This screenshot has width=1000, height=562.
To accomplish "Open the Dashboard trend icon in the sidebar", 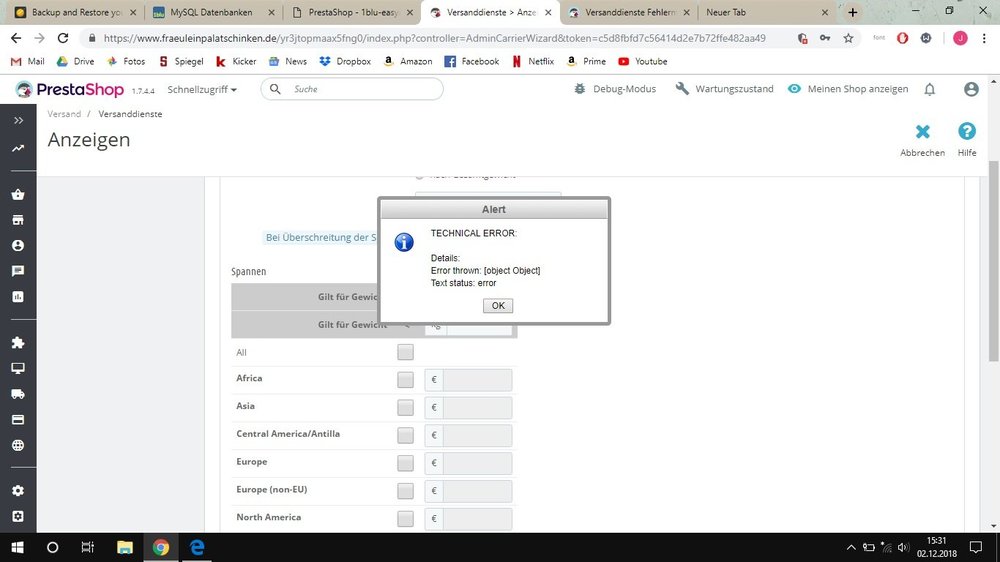I will [18, 148].
